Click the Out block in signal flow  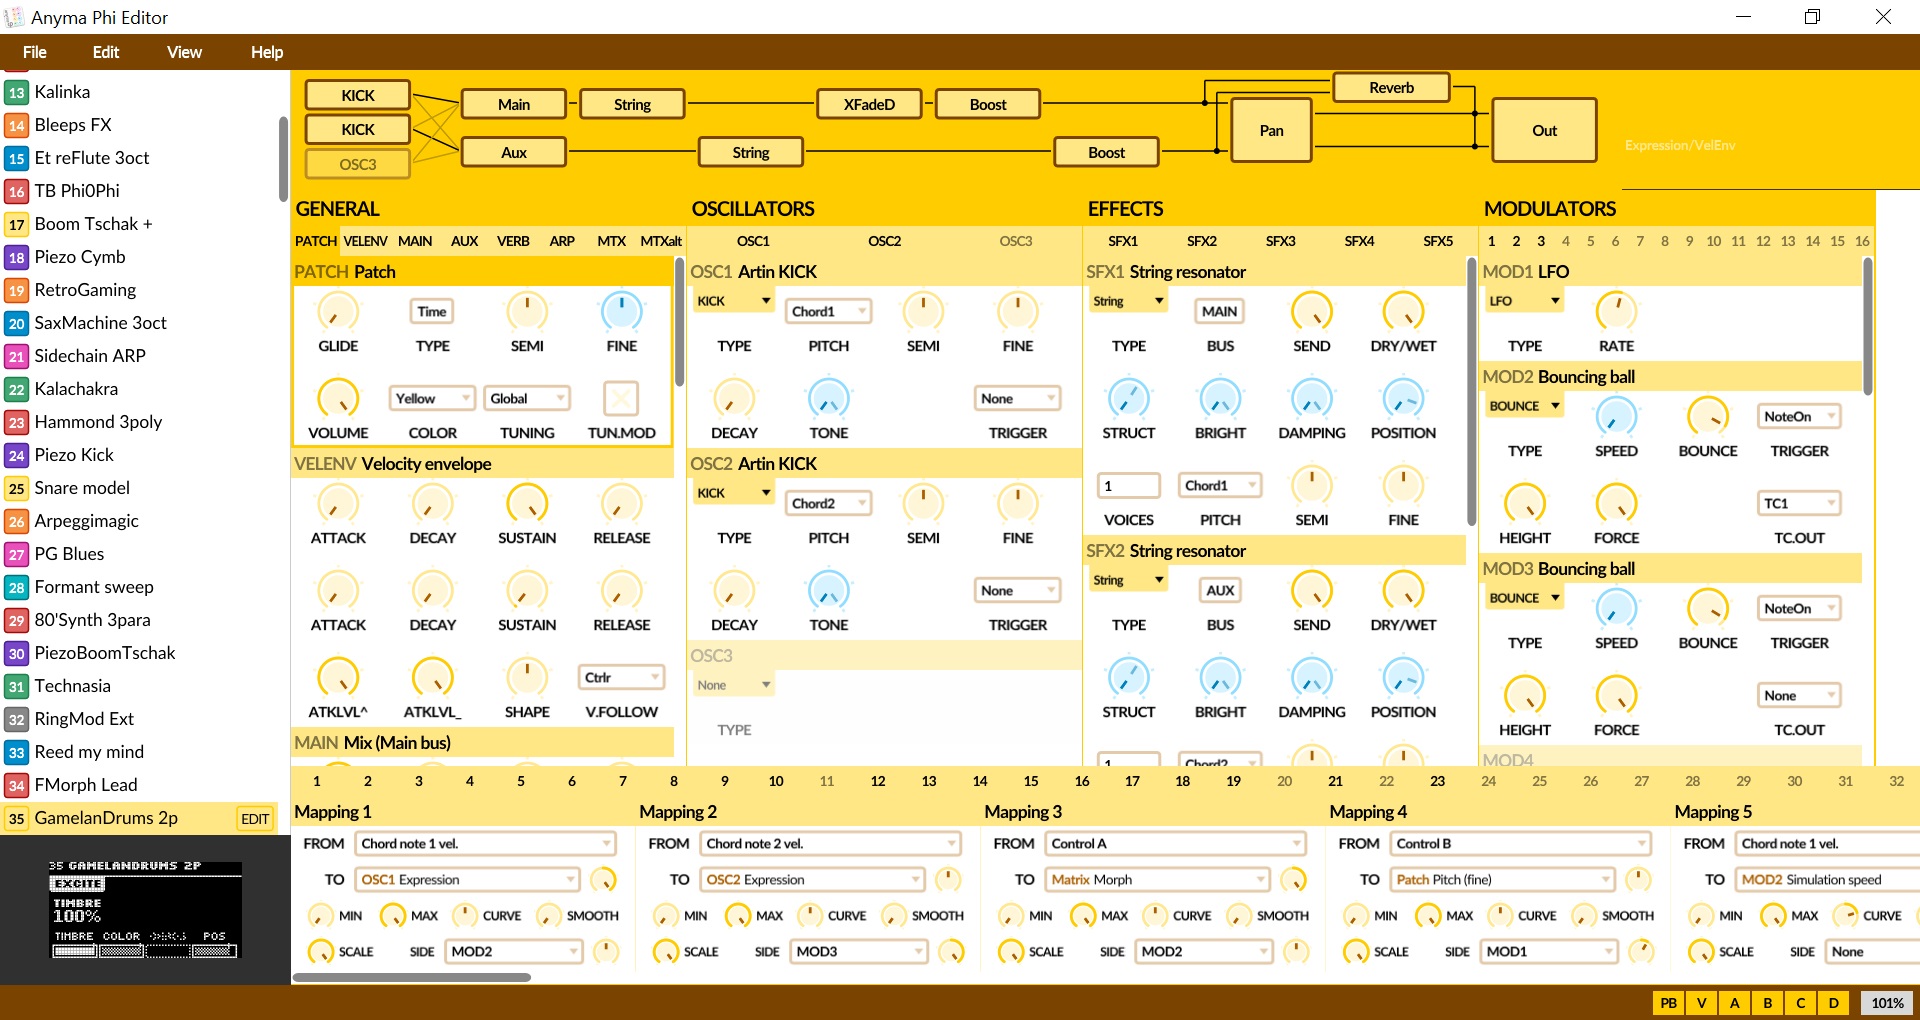1544,130
